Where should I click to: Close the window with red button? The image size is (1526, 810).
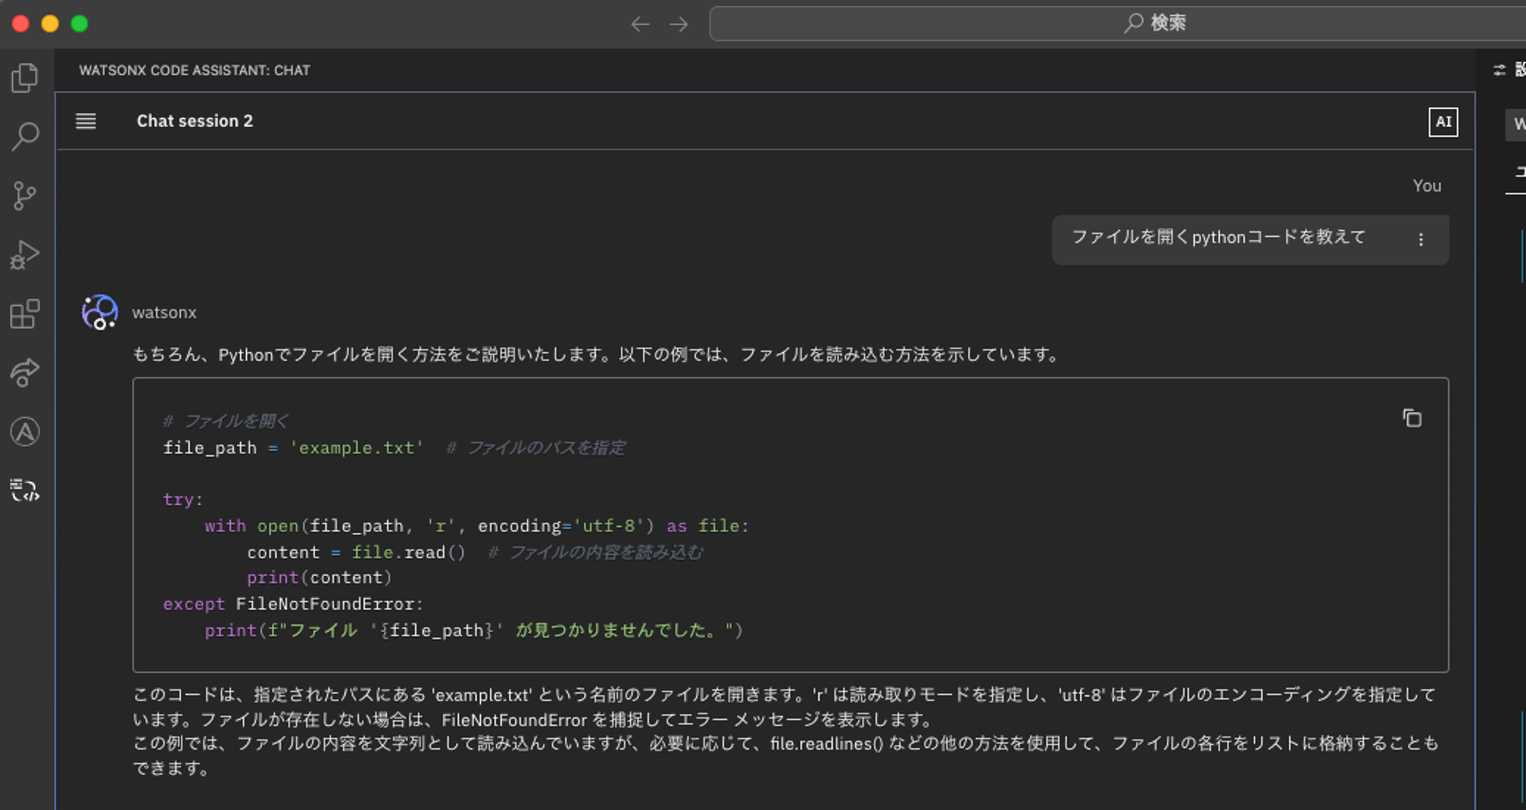20,24
